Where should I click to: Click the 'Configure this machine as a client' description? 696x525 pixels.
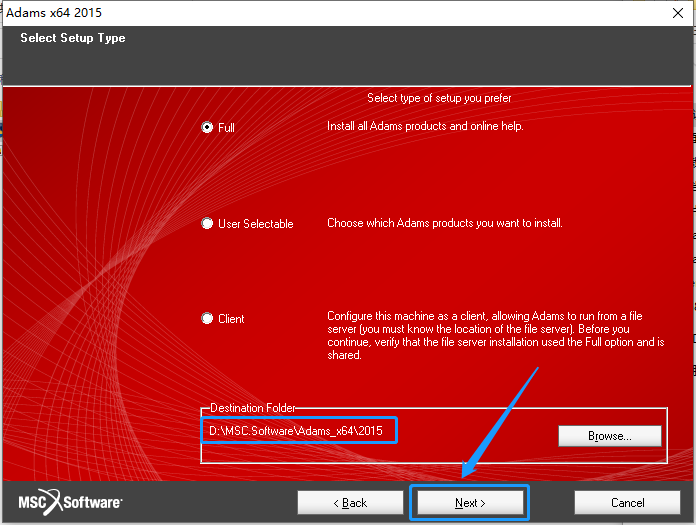tap(496, 336)
